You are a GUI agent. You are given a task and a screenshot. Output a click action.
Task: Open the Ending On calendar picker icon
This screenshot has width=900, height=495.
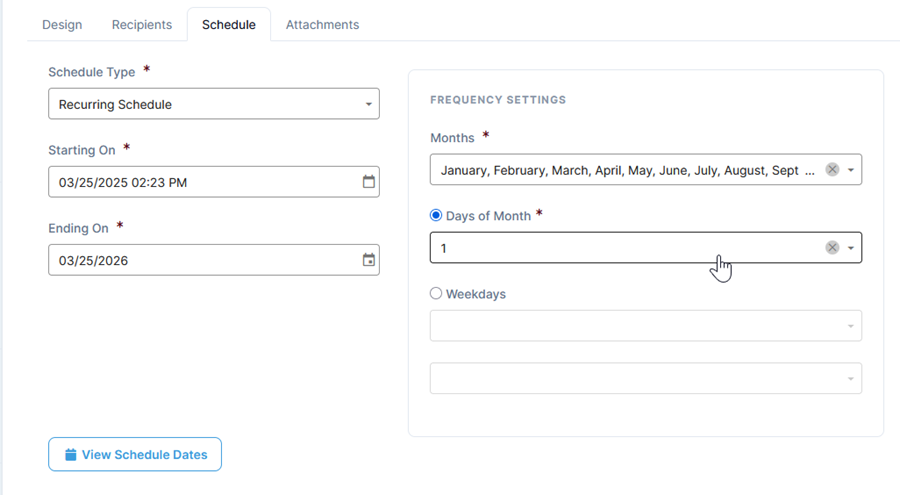369,260
